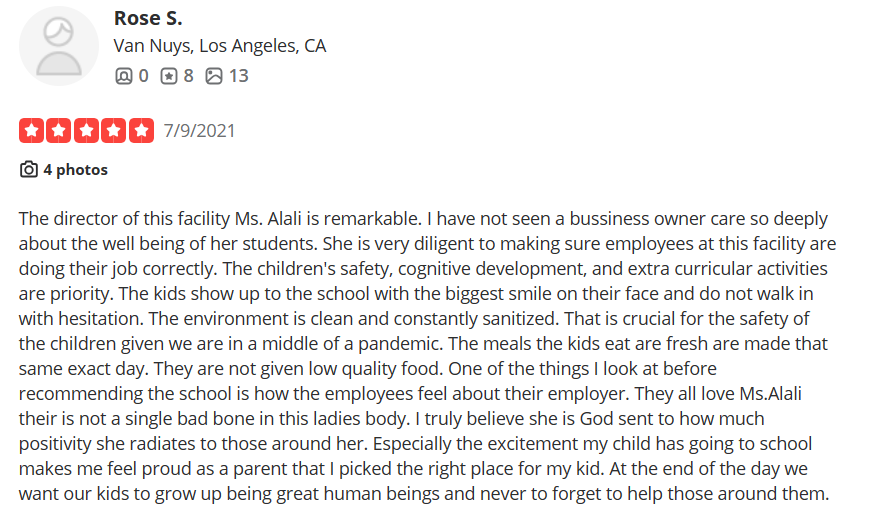Image resolution: width=872 pixels, height=510 pixels.
Task: Click the camera icon next to 4 photos
Action: [x=29, y=169]
